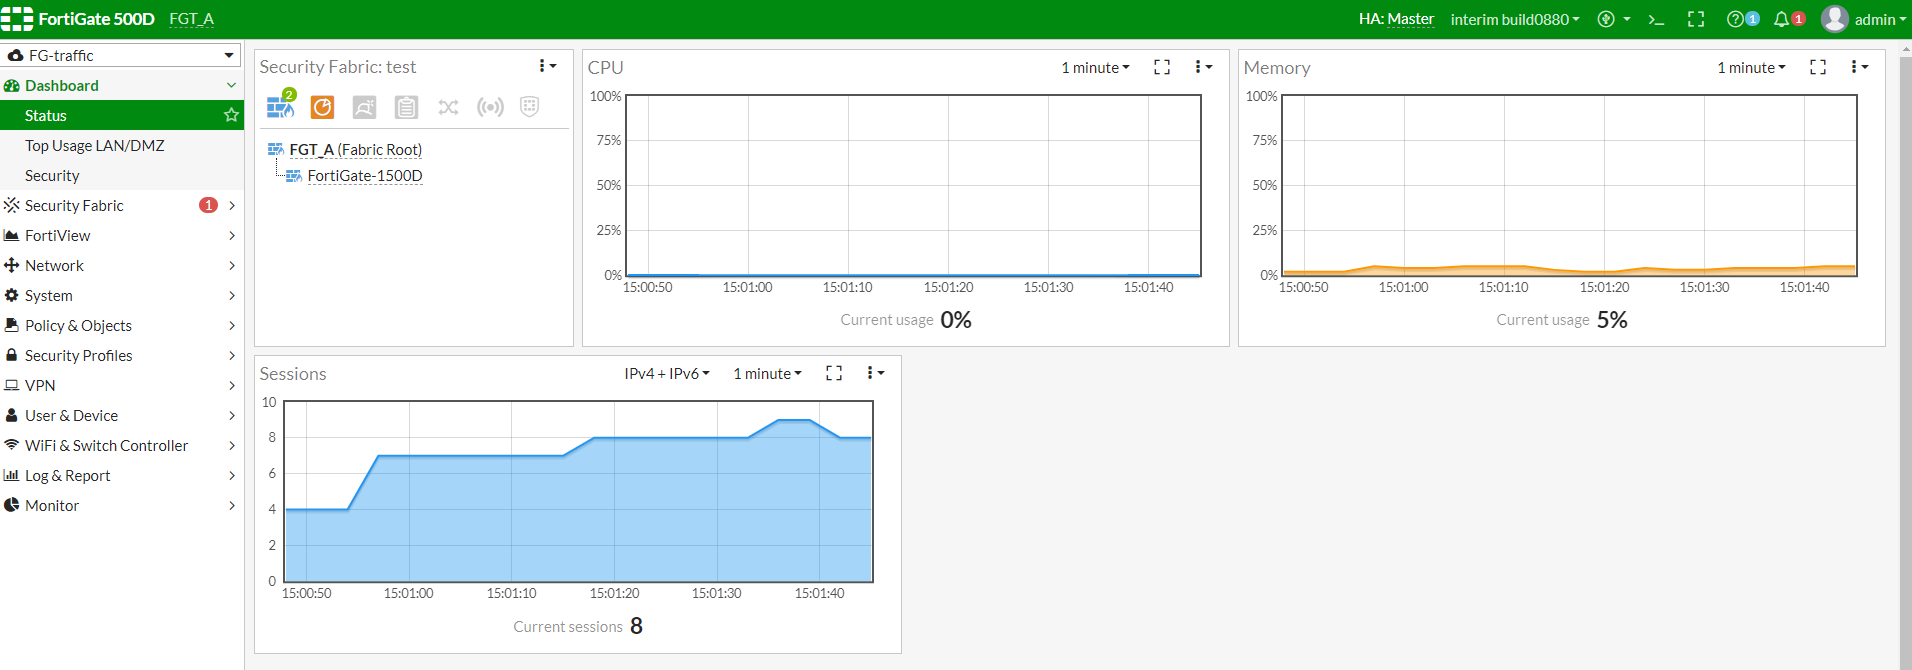Change the Memory 1 minute time range
The width and height of the screenshot is (1912, 670).
click(x=1751, y=67)
